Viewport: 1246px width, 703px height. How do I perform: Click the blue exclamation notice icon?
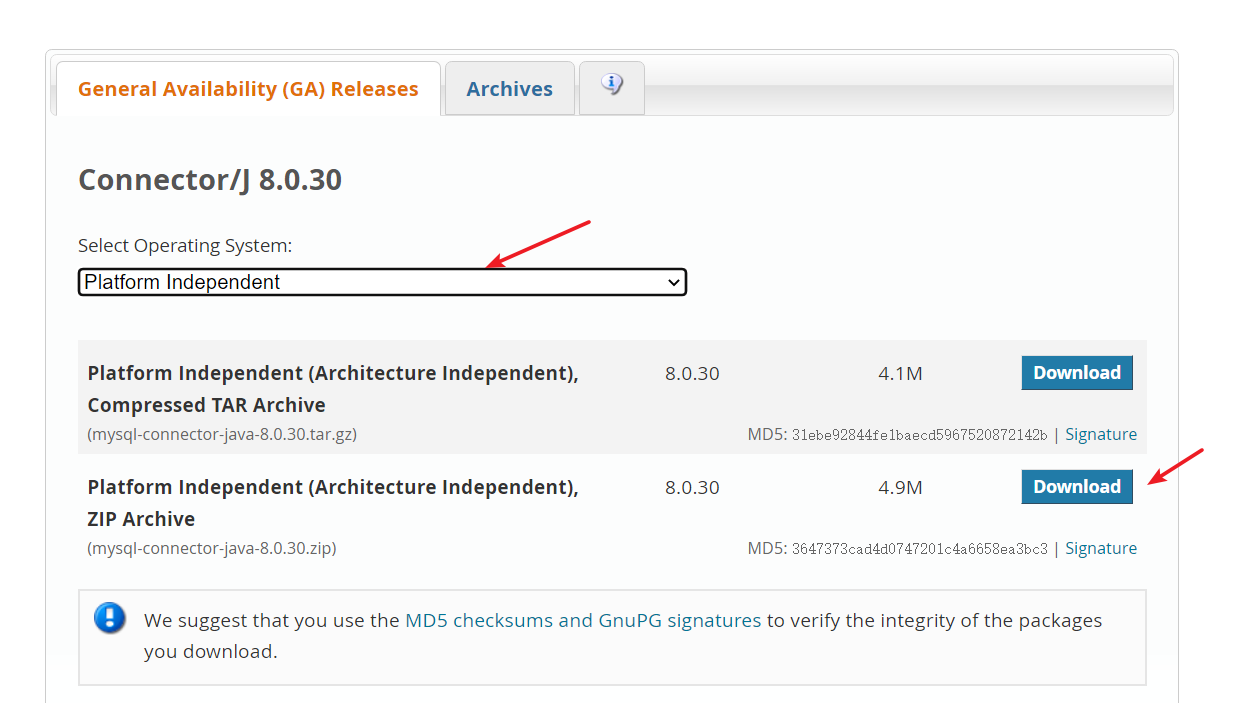pos(110,618)
